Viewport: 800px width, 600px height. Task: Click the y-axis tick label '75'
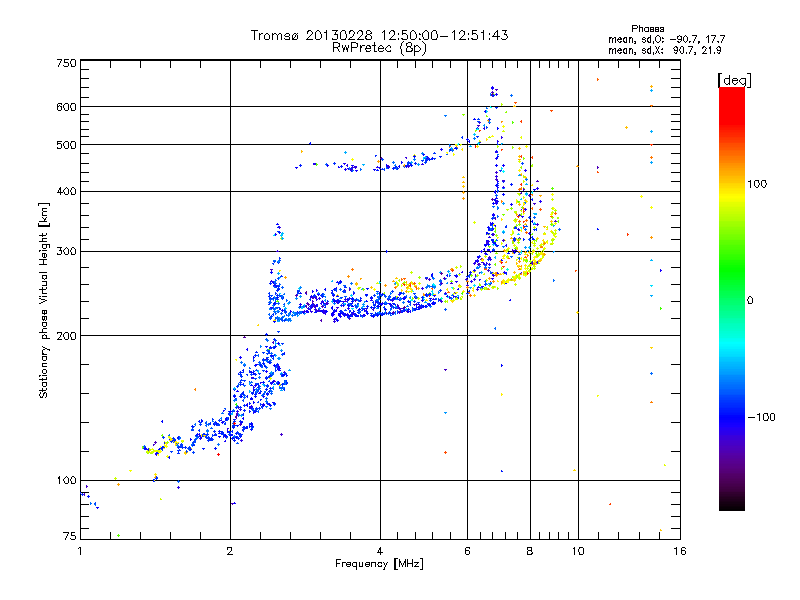(x=70, y=536)
